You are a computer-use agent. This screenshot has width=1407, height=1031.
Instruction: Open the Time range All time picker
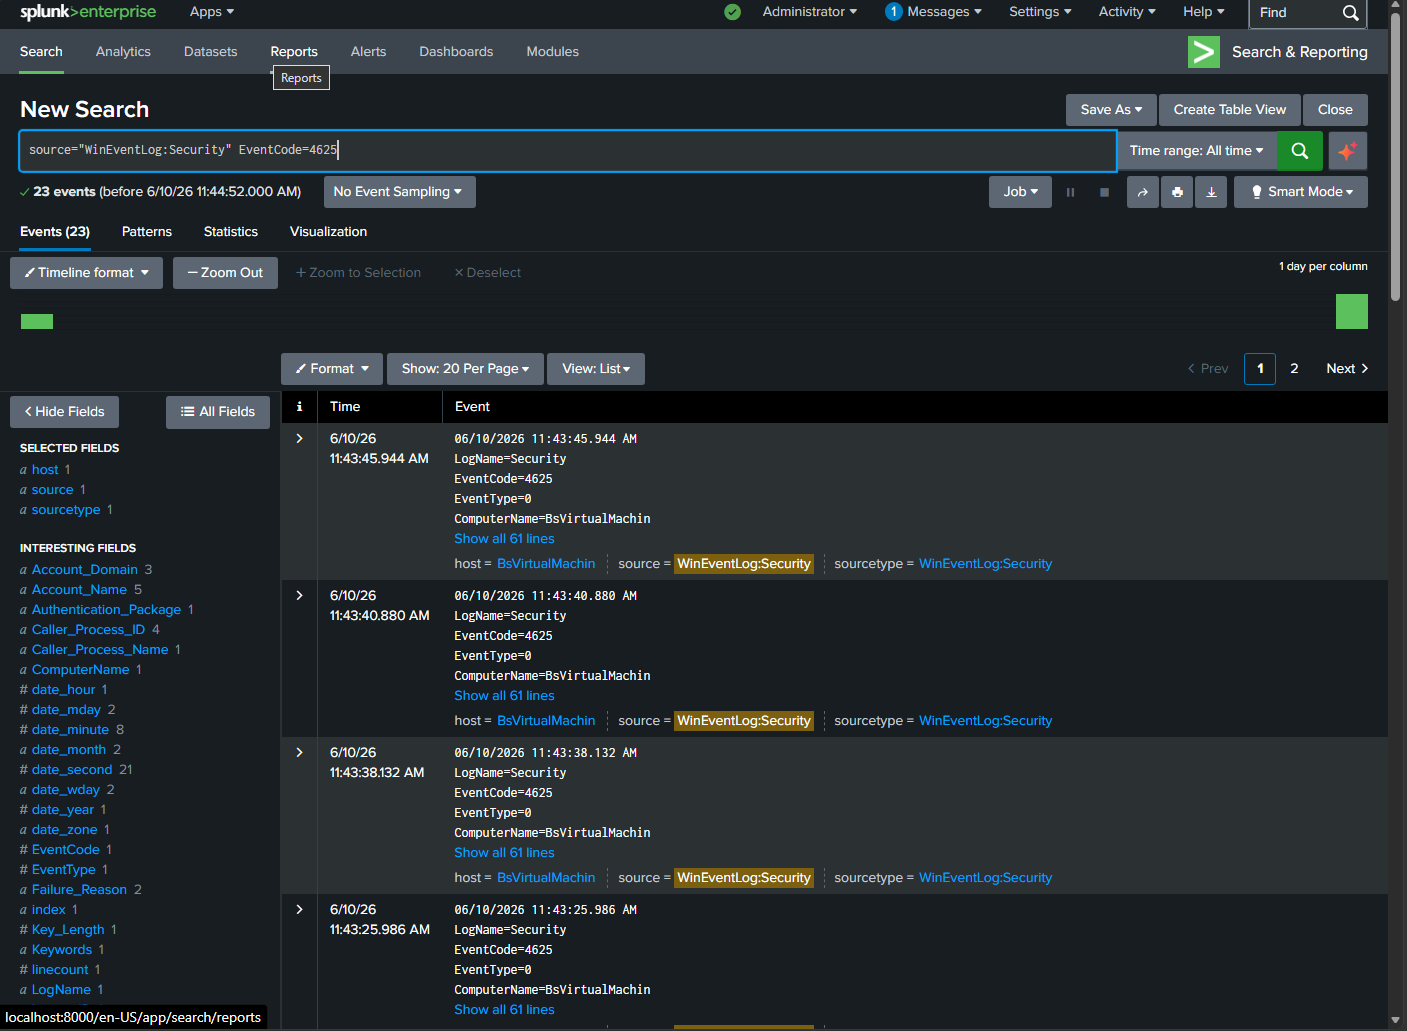pos(1196,151)
